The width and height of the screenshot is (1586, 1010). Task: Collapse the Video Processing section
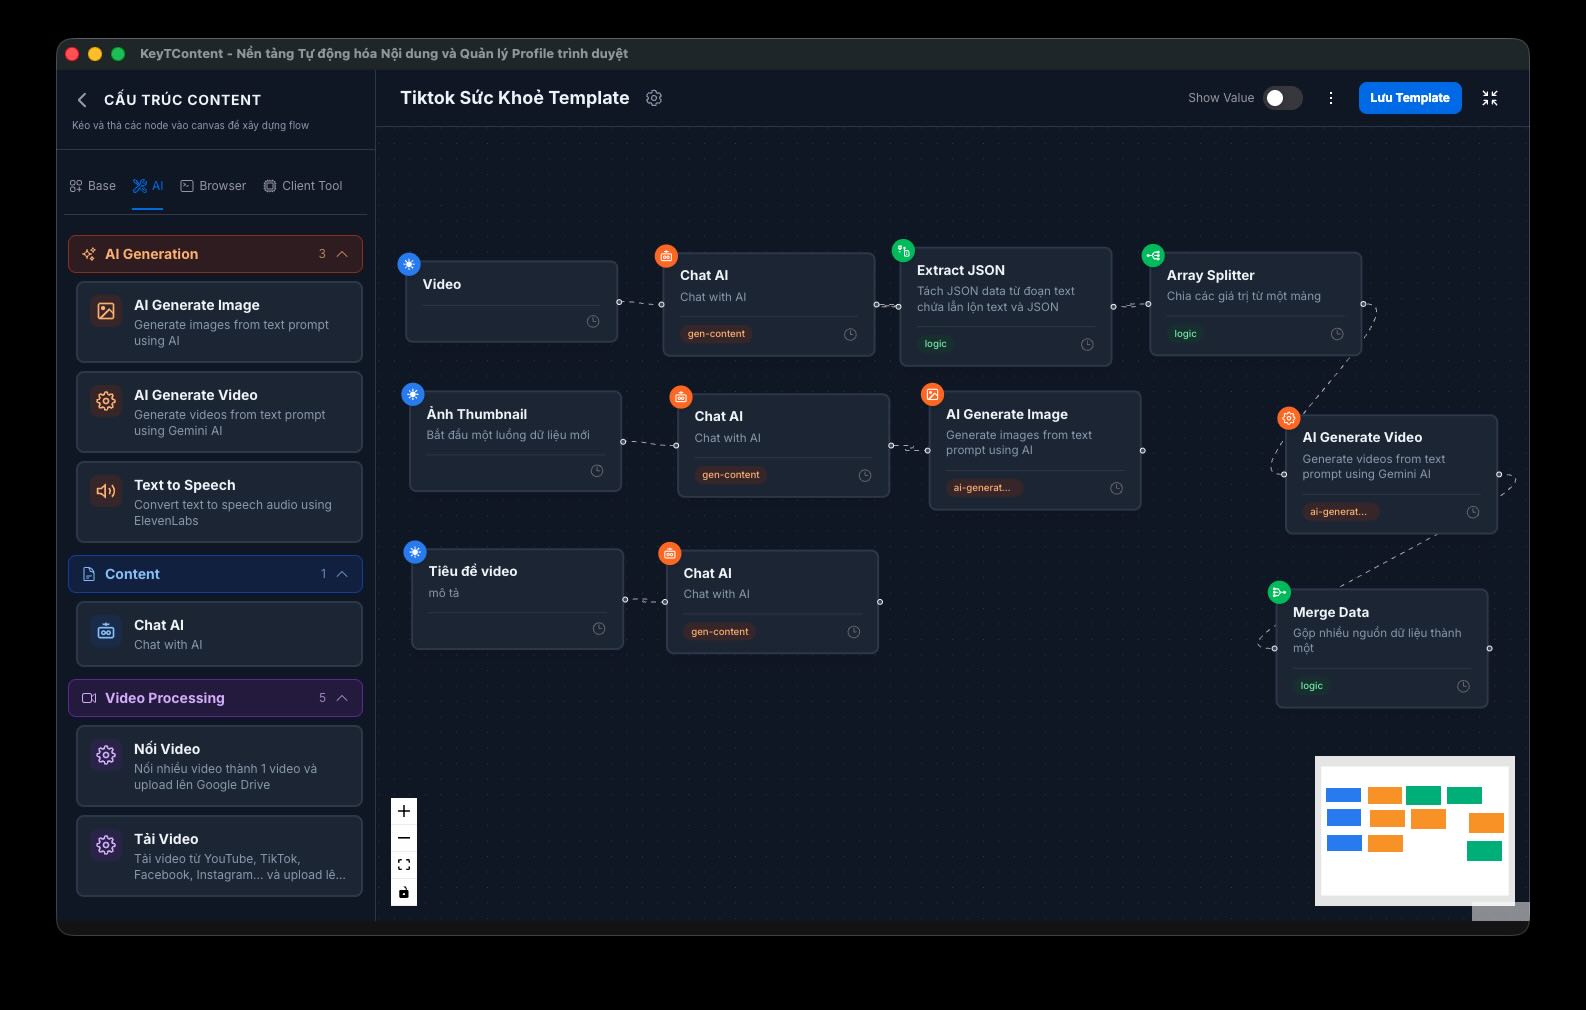342,698
